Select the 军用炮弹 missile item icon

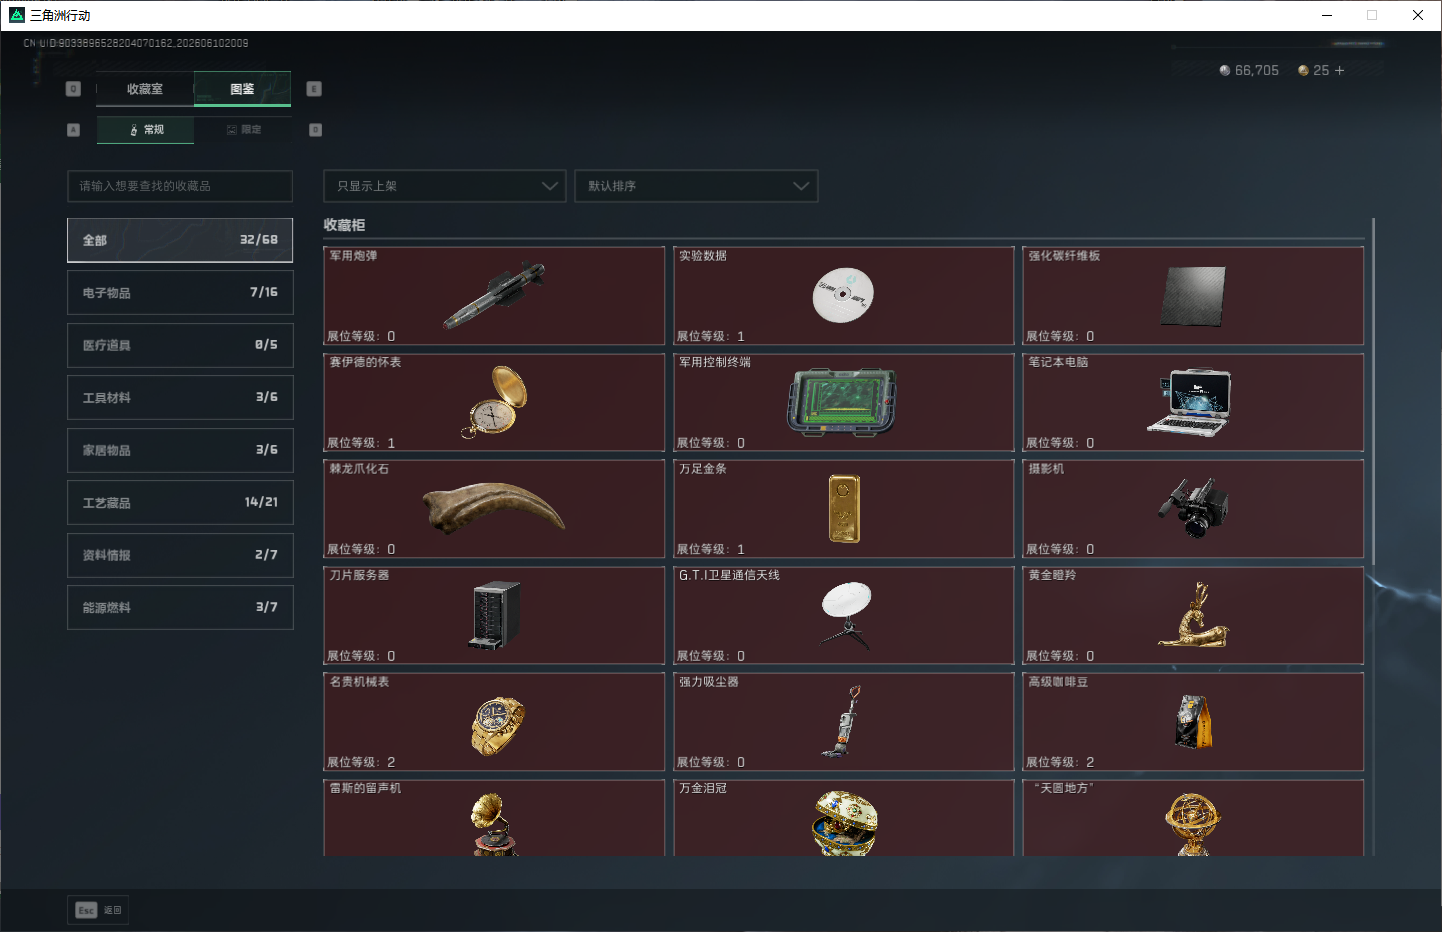pos(495,296)
